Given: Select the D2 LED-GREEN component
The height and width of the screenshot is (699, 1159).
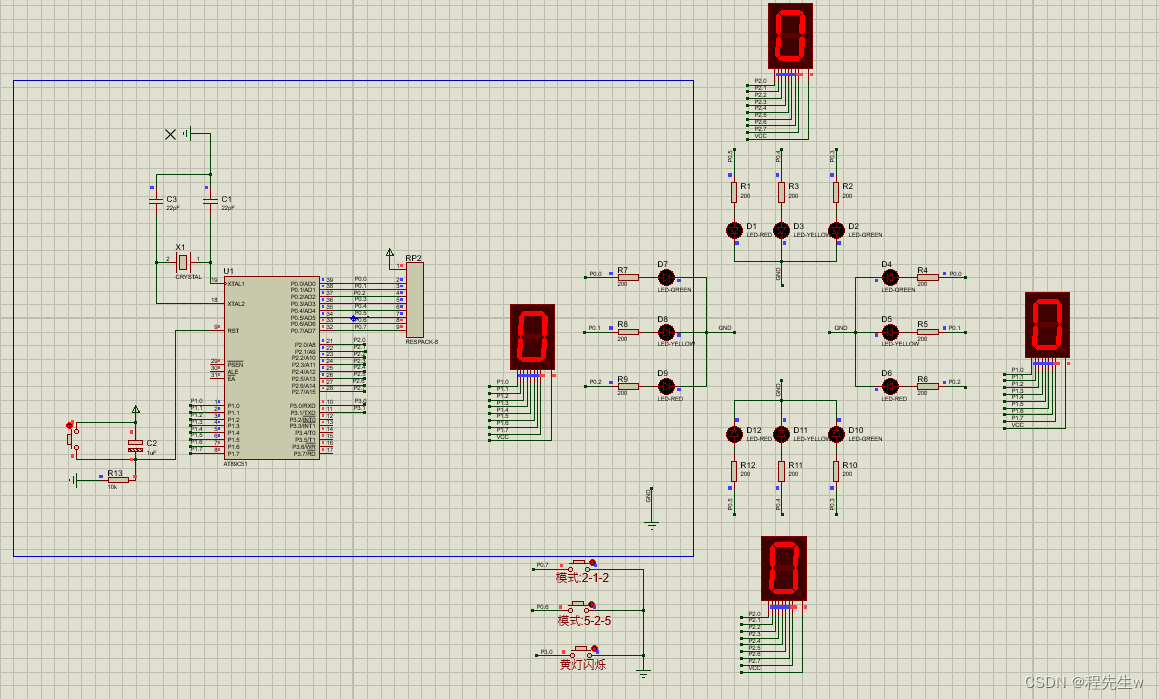Looking at the screenshot, I should pos(836,231).
